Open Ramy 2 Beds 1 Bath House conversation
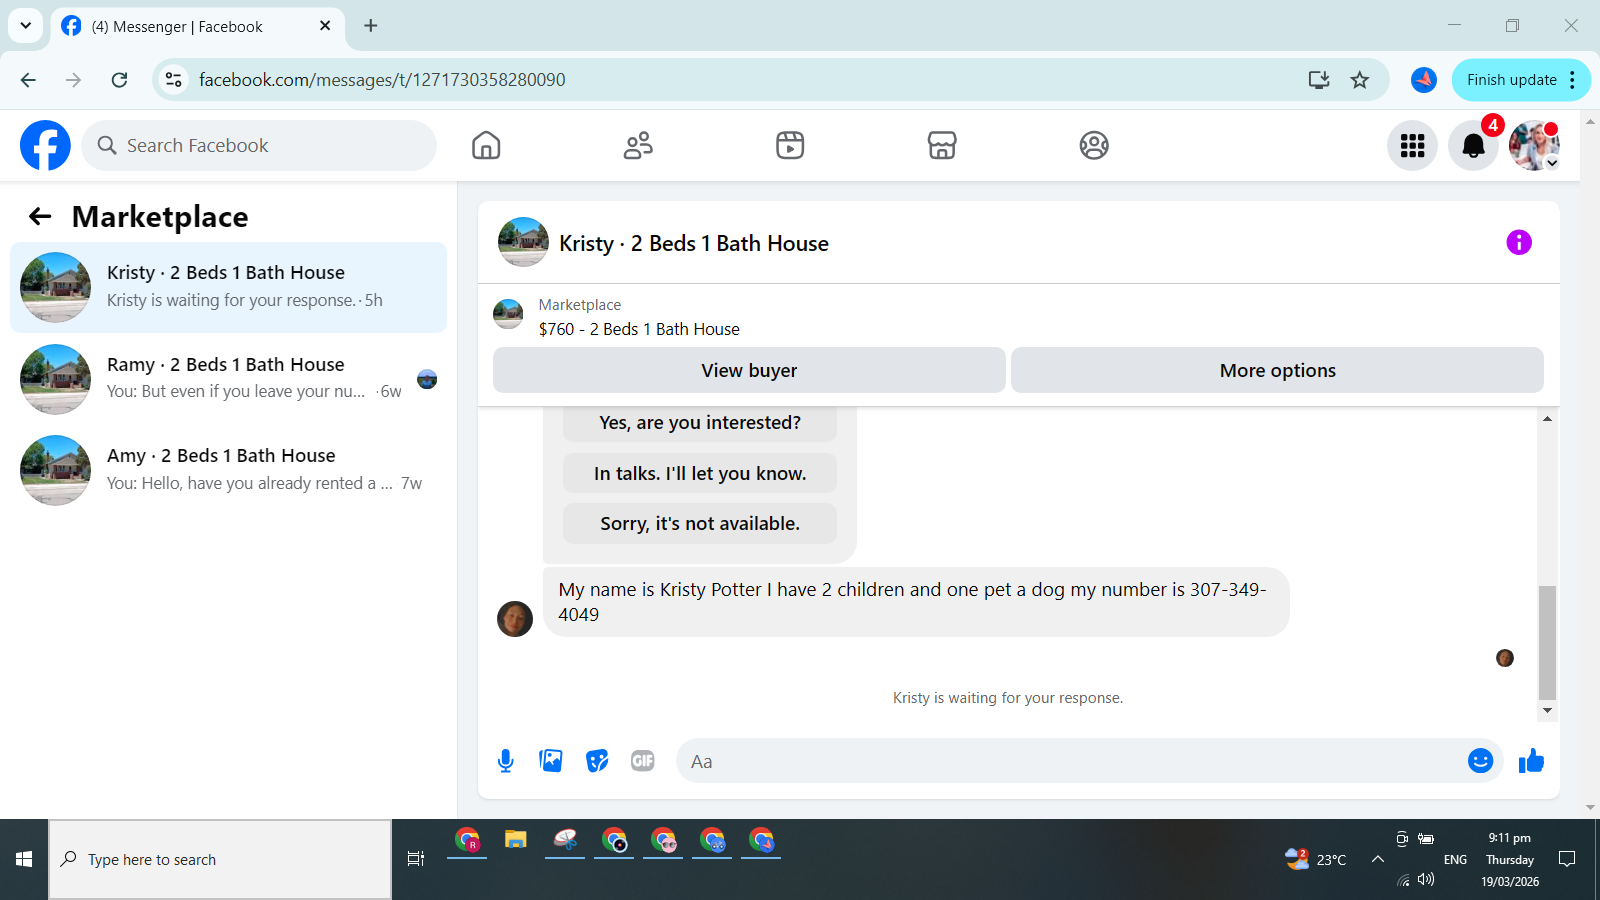 (x=228, y=378)
